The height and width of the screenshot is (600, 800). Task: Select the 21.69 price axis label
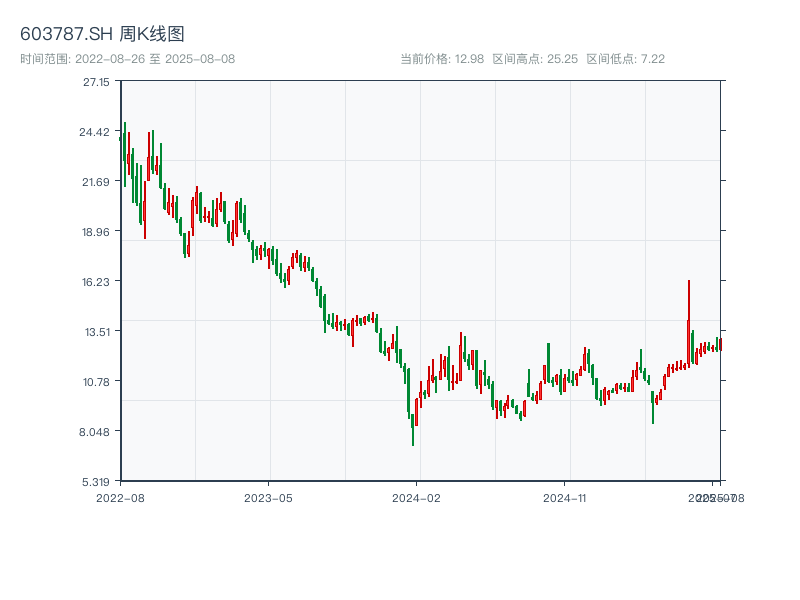pos(96,182)
